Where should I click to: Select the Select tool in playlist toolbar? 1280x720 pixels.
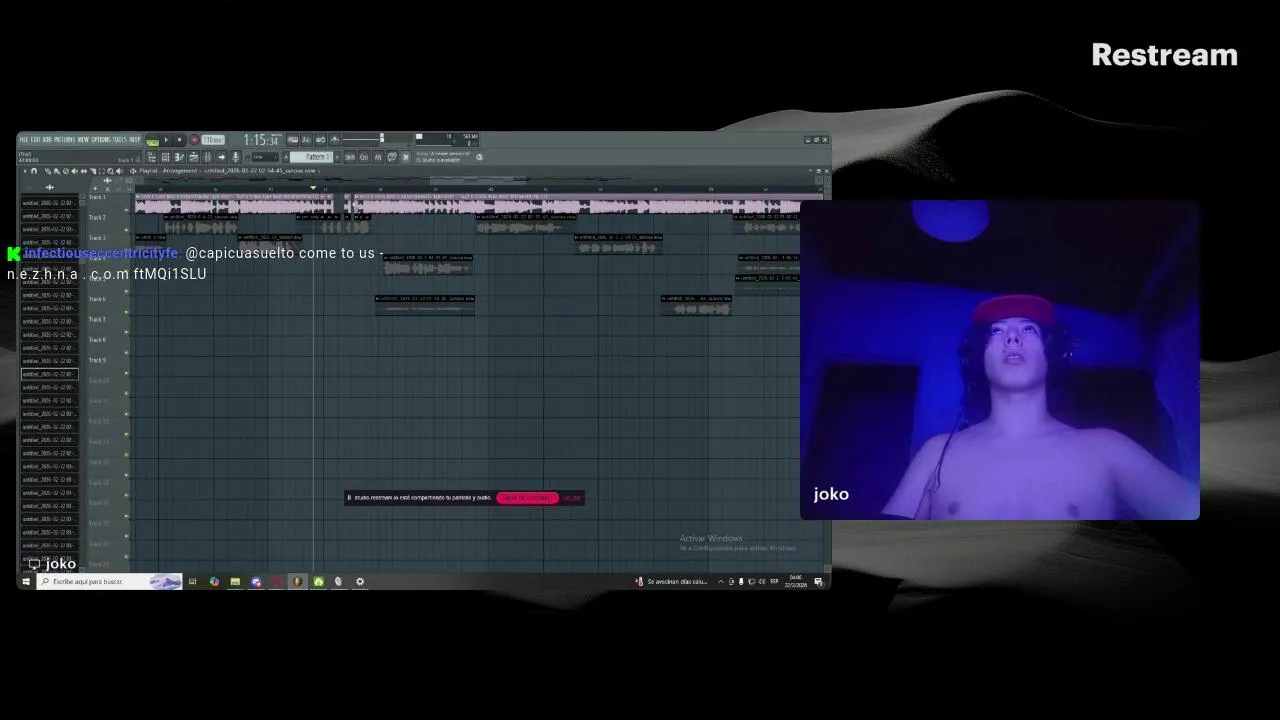102,171
